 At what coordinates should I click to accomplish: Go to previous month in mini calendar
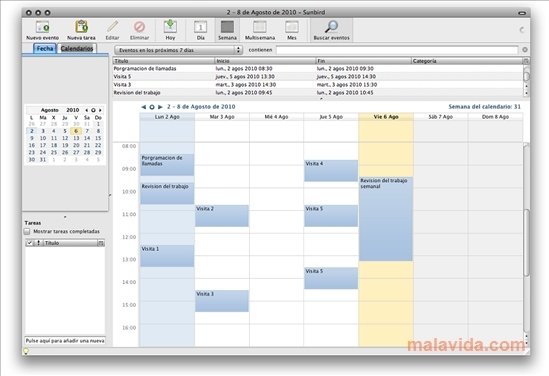click(87, 110)
